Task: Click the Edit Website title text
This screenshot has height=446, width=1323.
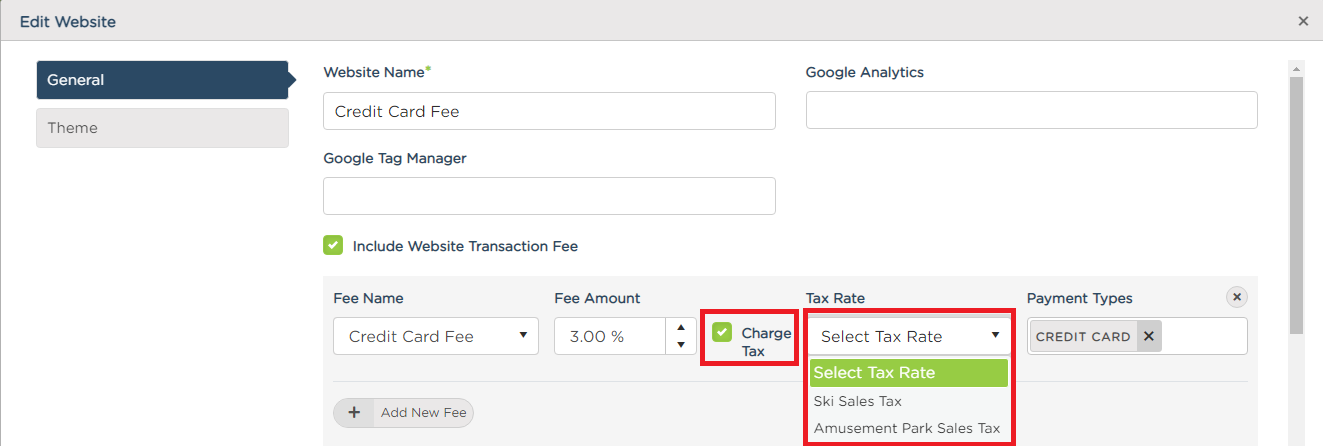Action: pos(67,20)
